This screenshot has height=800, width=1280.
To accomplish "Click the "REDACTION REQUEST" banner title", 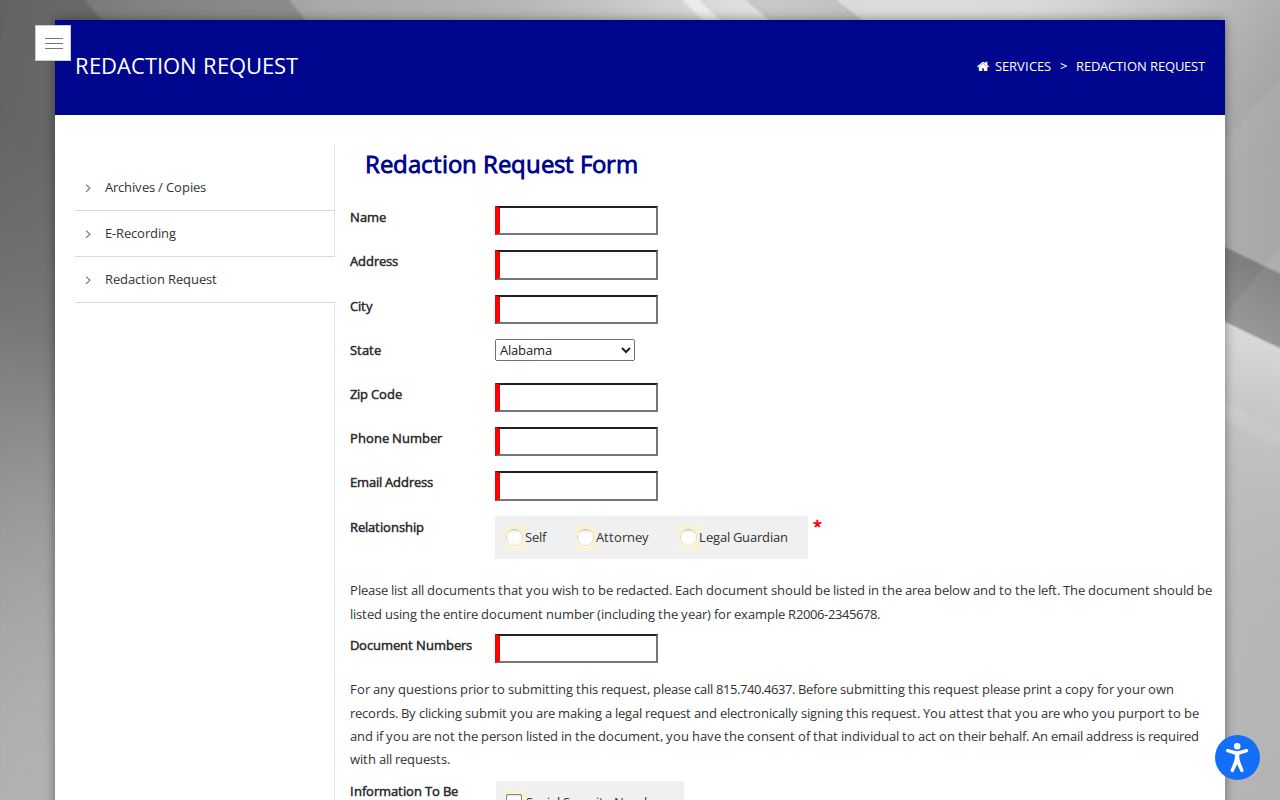I will 187,66.
